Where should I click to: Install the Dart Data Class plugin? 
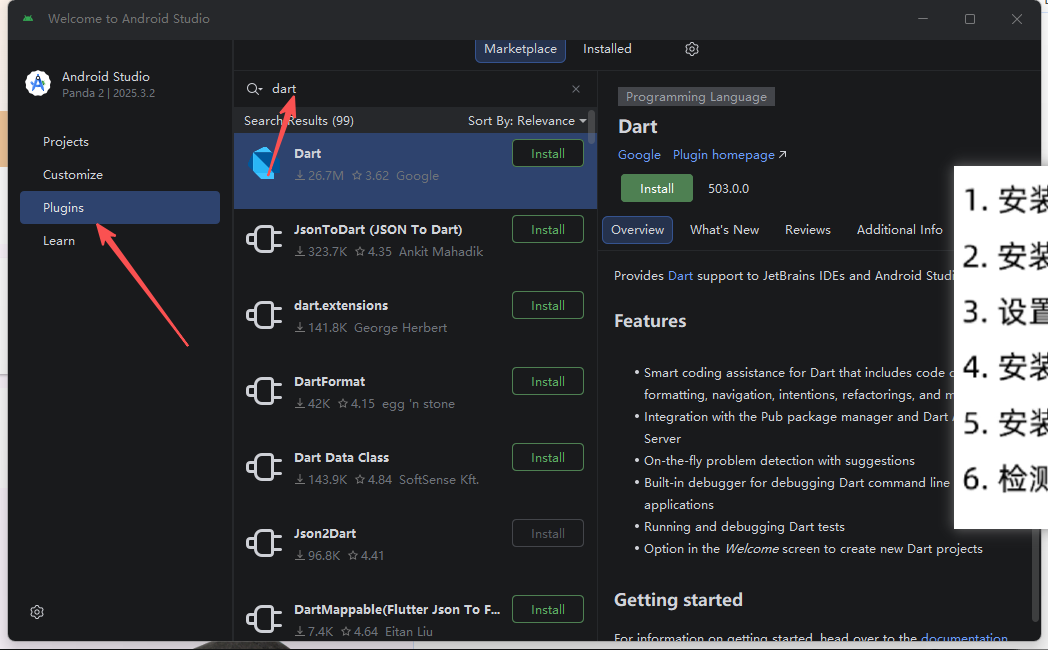click(547, 458)
